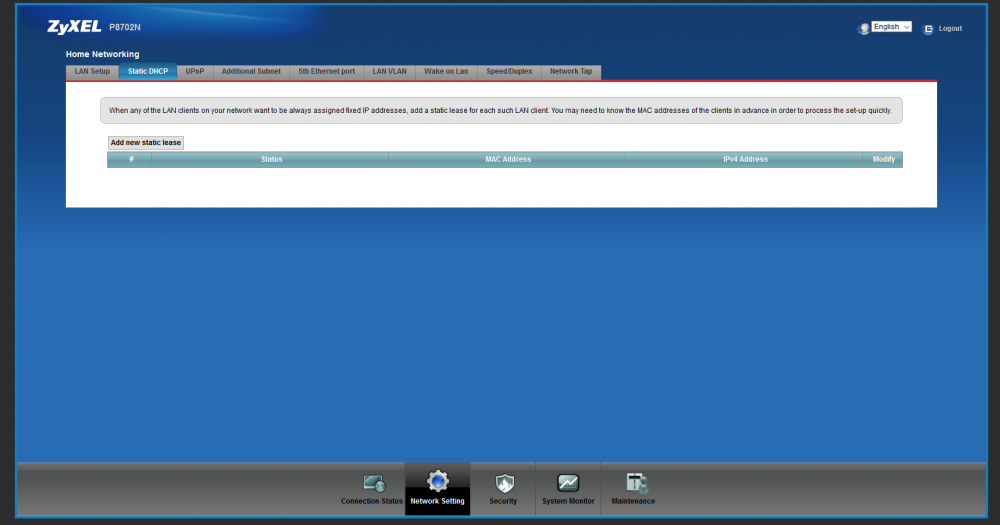This screenshot has width=1000, height=525.
Task: Click the ZyXEL logo
Action: 74,27
